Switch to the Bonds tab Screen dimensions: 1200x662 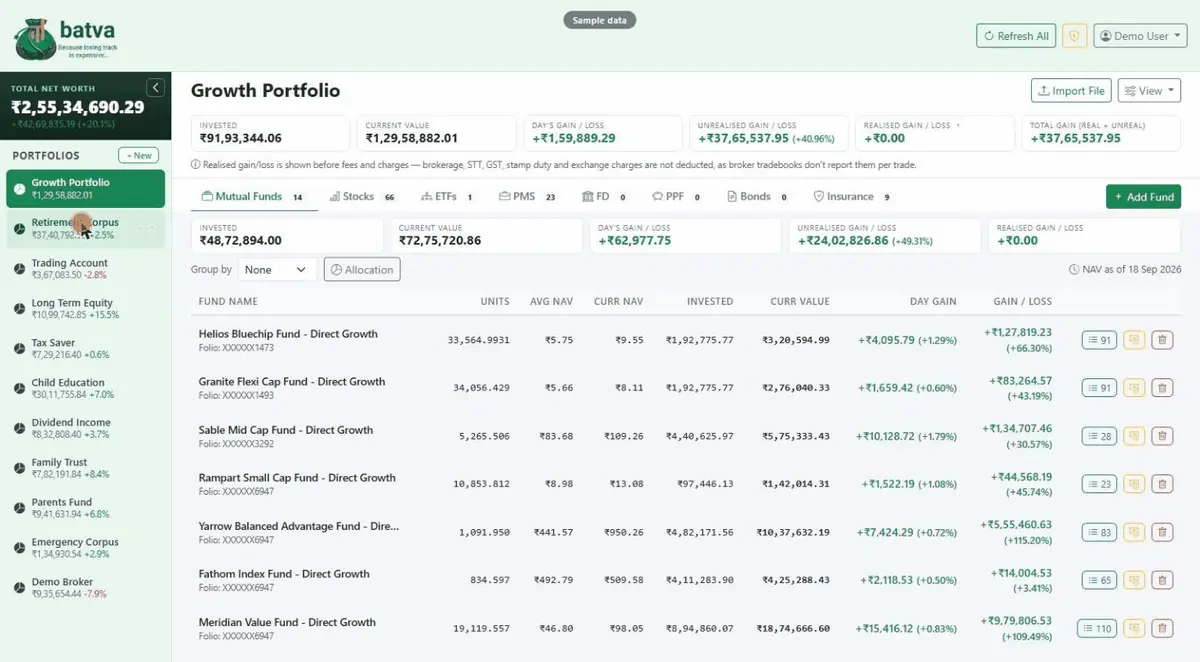tap(757, 197)
